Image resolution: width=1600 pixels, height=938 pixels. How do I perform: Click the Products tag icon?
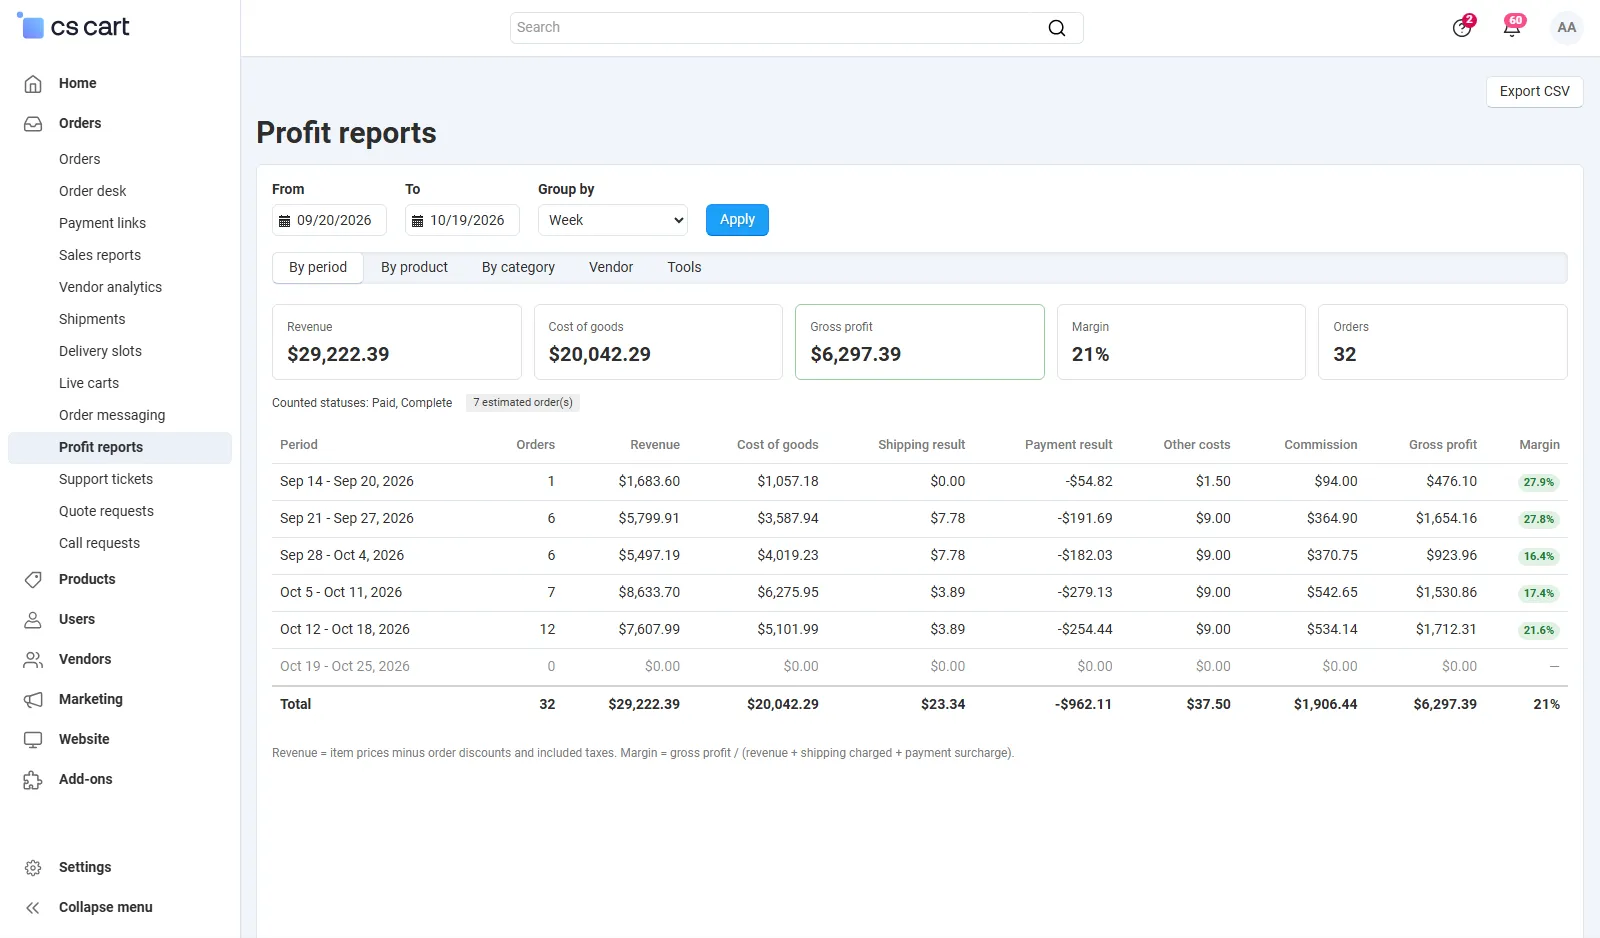point(33,579)
